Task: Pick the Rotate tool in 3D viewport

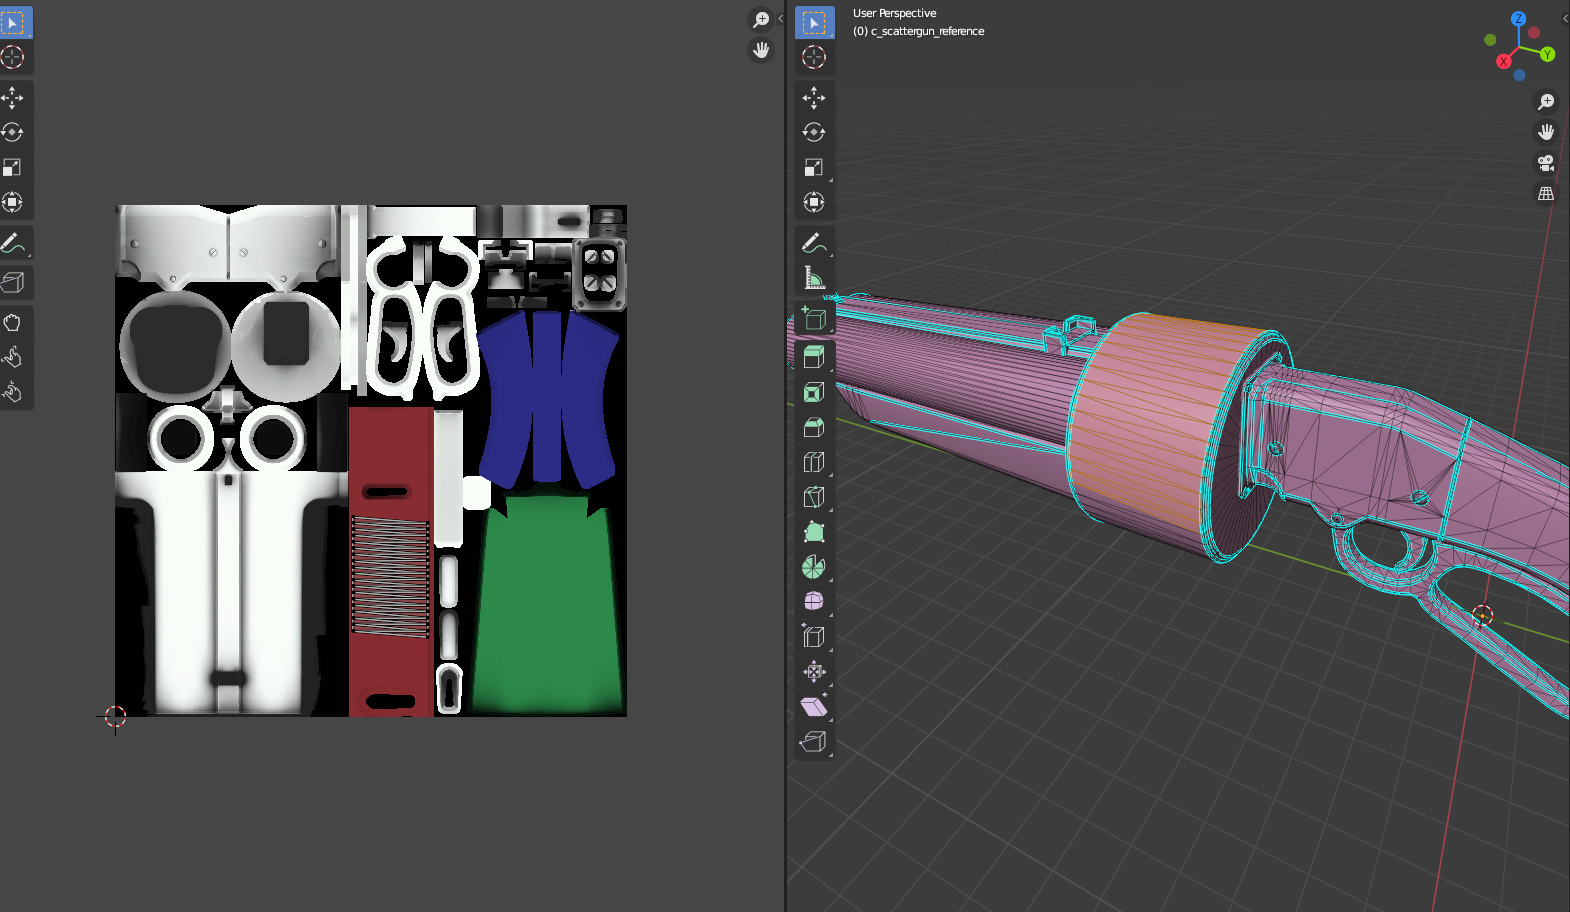Action: coord(814,132)
